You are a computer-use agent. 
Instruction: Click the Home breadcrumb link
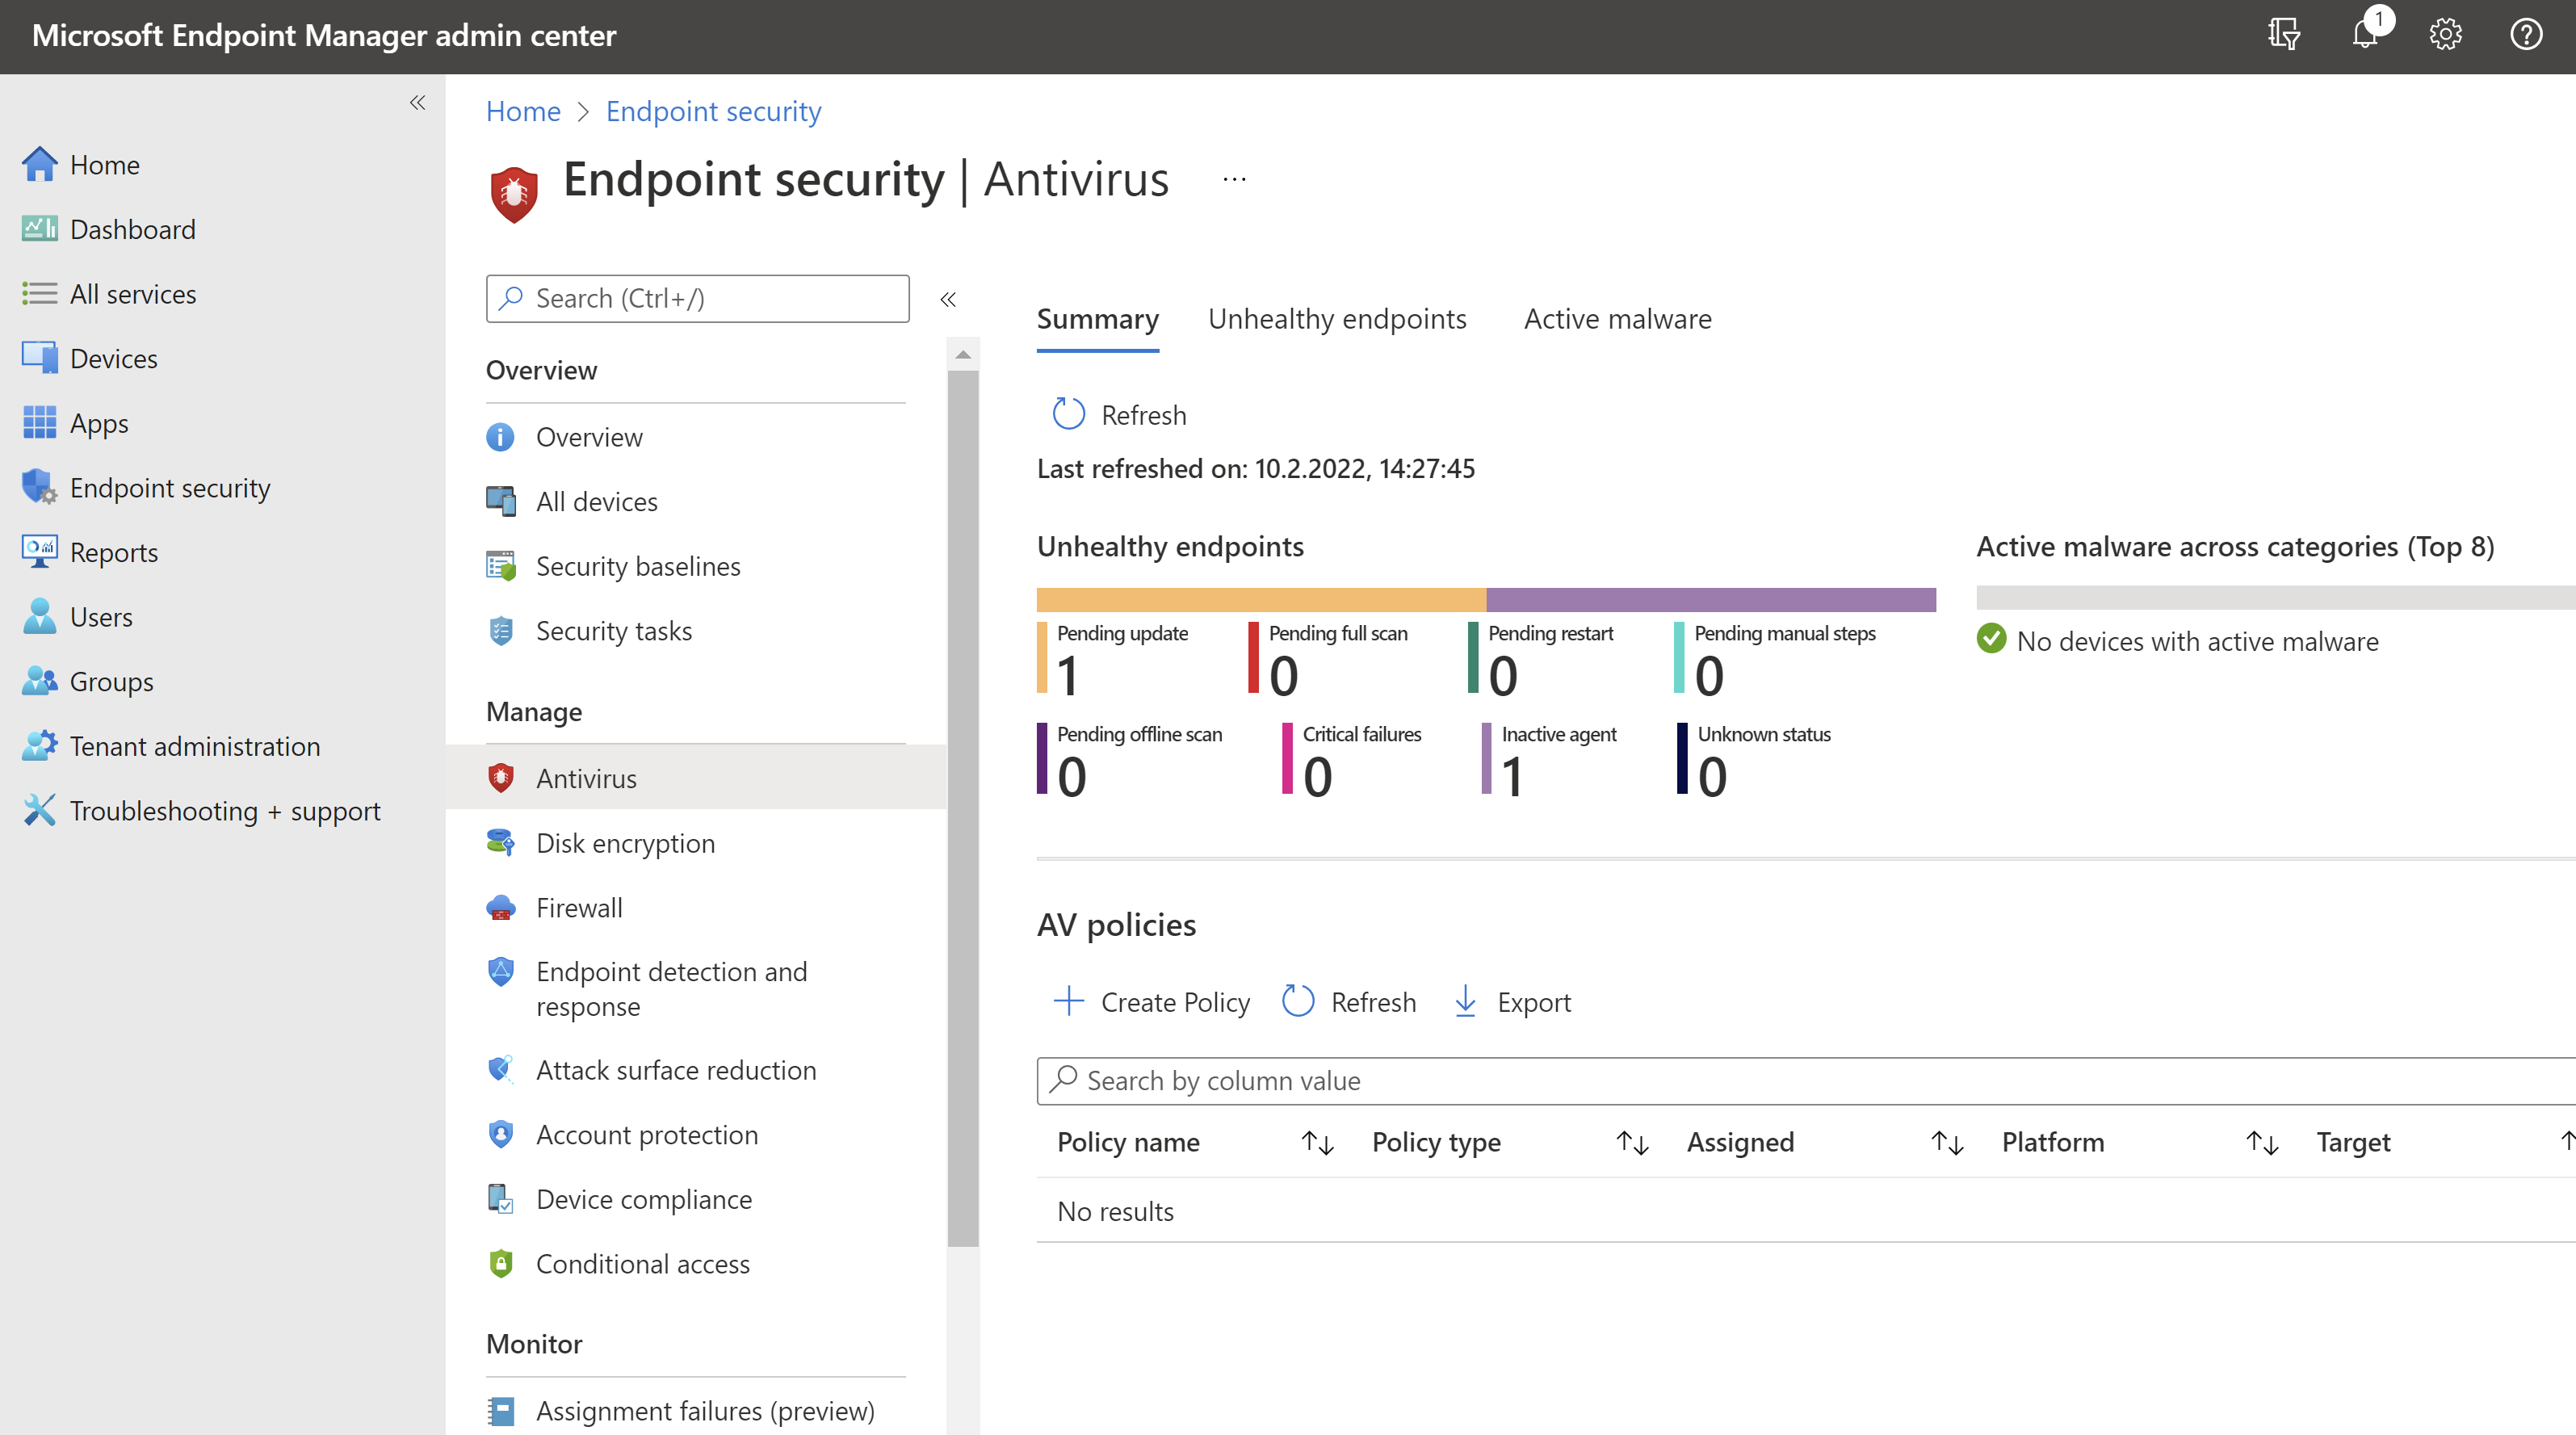coord(523,111)
